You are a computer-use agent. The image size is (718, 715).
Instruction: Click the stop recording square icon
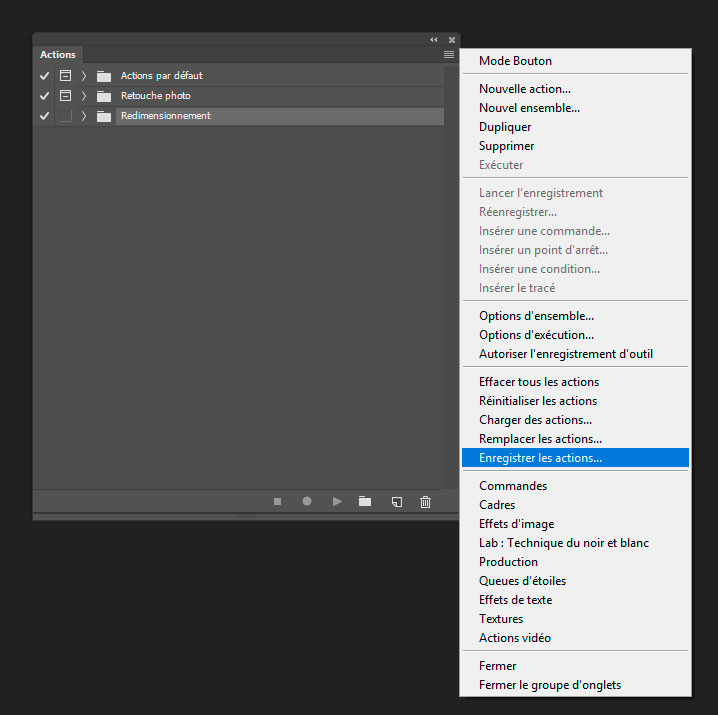(278, 501)
